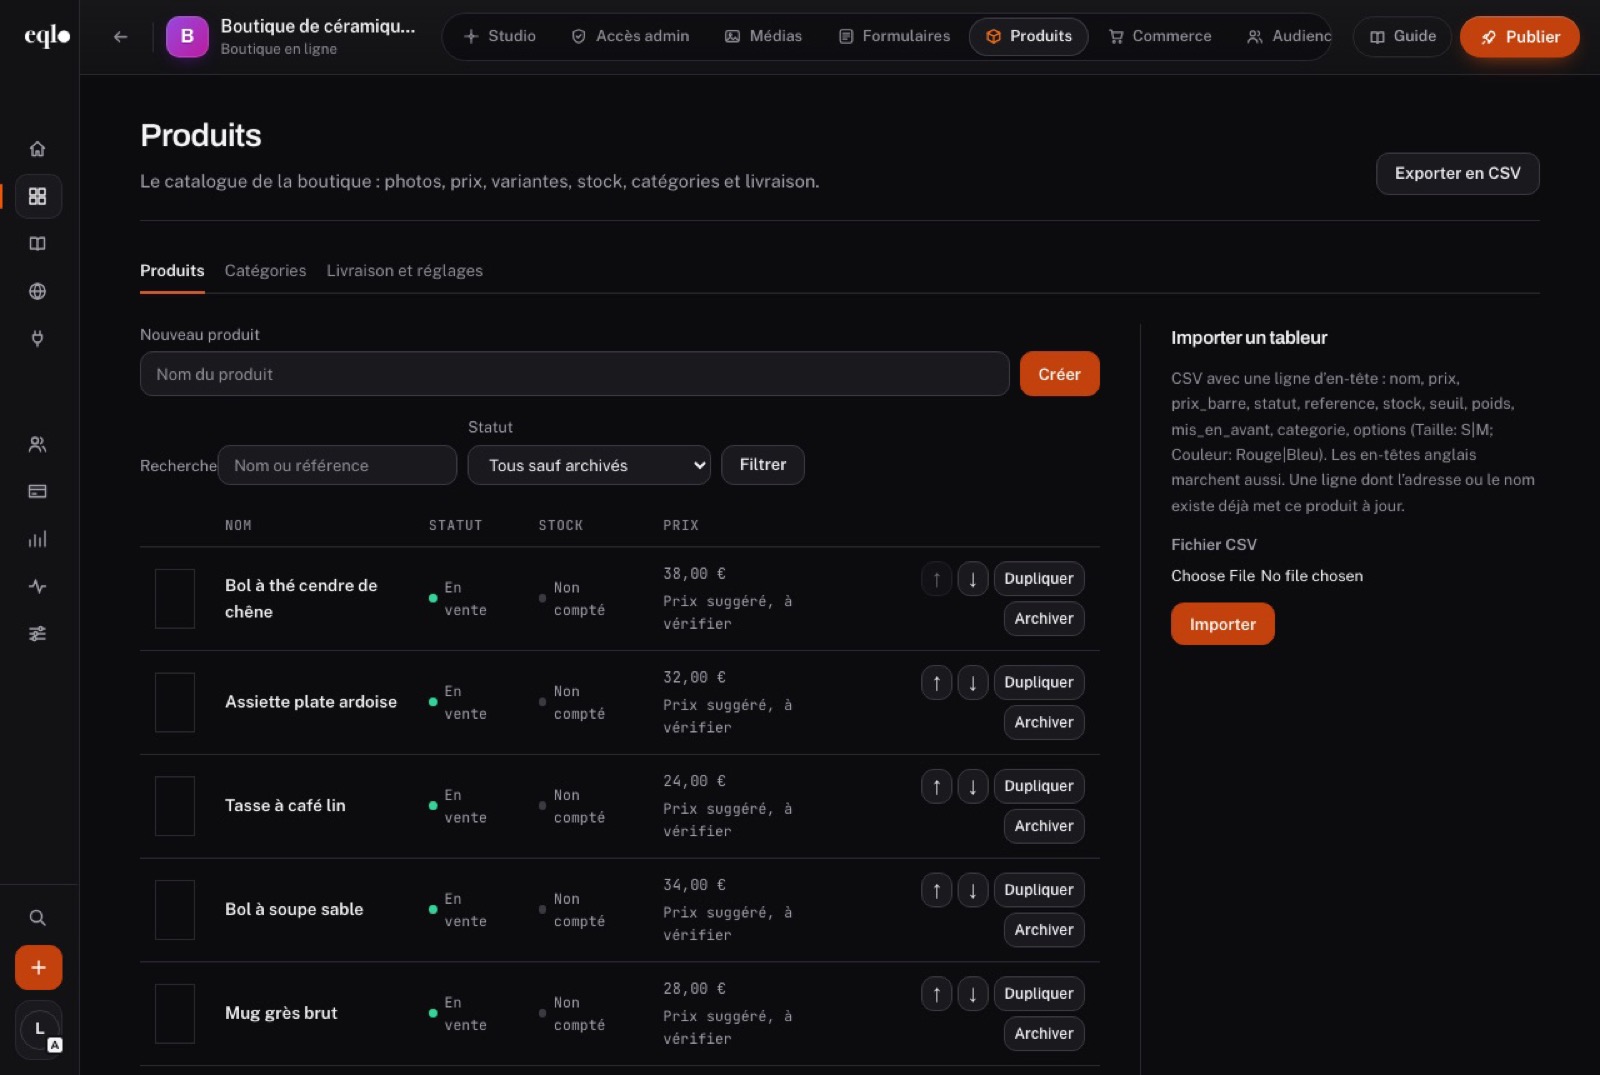Move Tasse à café lin down

[x=972, y=787]
